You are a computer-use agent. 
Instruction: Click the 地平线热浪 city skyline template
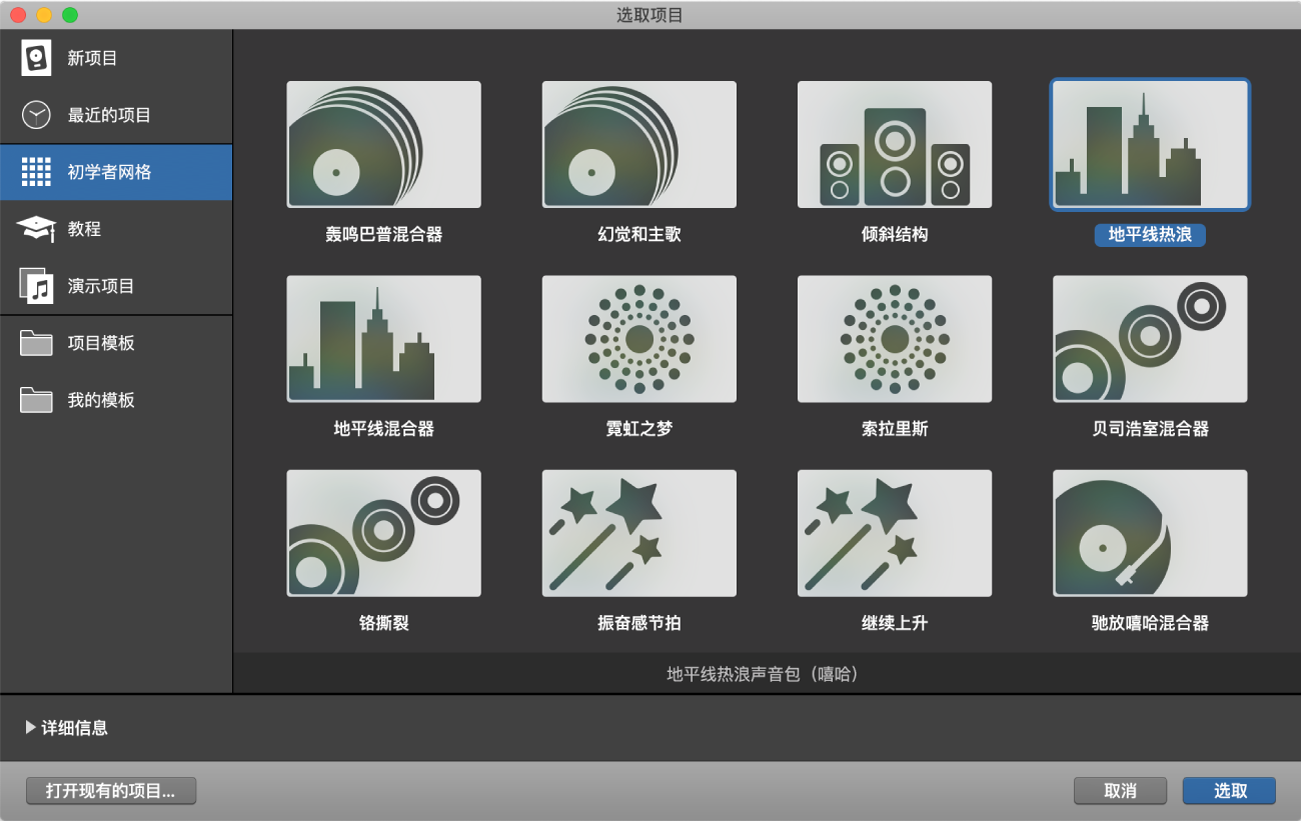pos(1148,144)
